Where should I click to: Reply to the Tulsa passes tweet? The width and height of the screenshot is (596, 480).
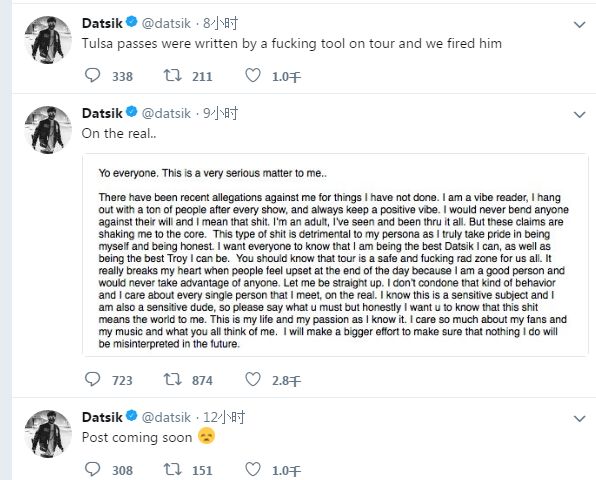pos(92,75)
